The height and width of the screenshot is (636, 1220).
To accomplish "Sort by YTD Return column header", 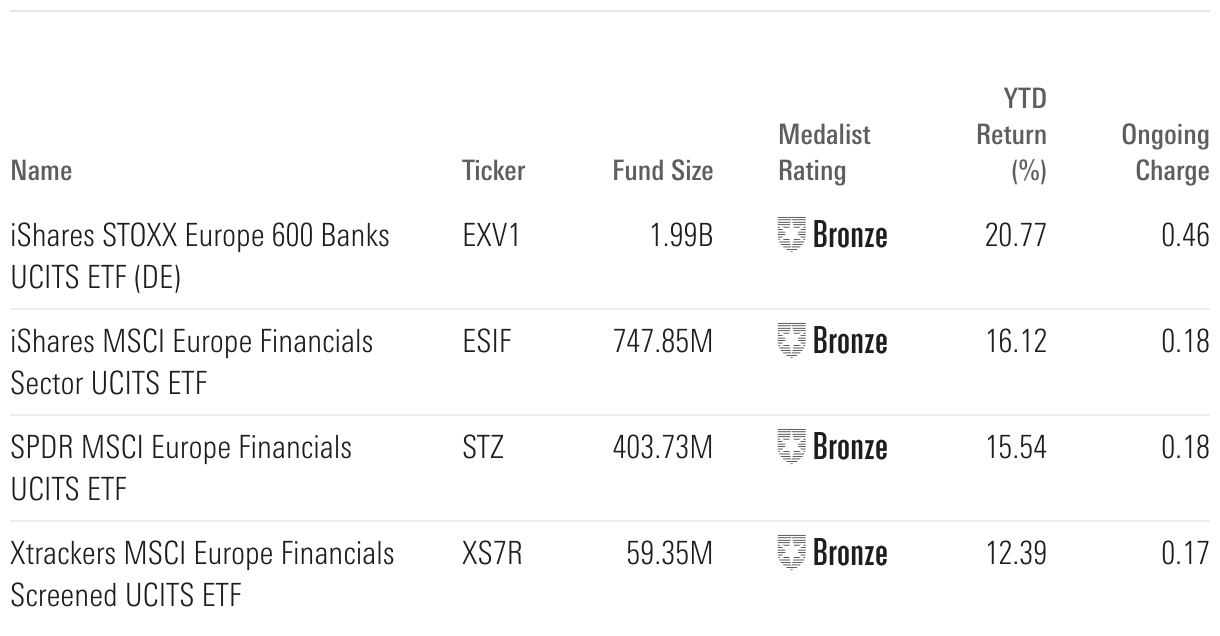I will 1011,135.
